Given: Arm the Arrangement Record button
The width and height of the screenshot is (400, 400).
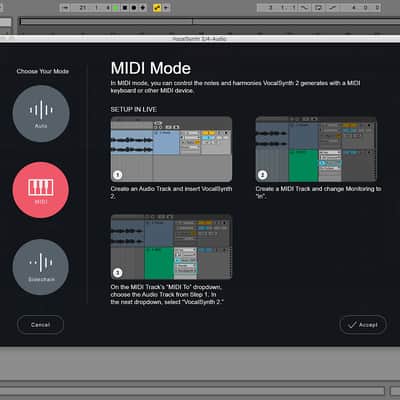Looking at the screenshot, I should pyautogui.click(x=134, y=7).
